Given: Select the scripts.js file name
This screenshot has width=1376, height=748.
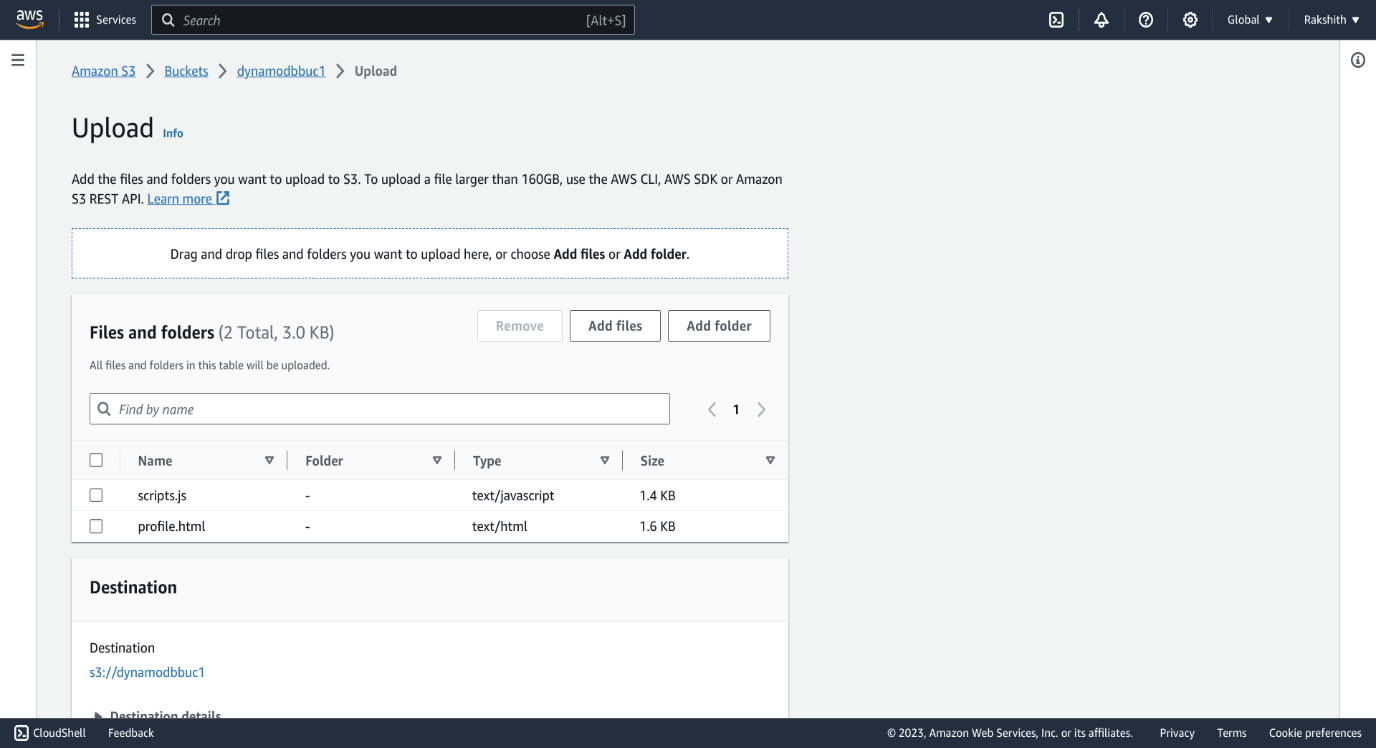Looking at the screenshot, I should [162, 495].
